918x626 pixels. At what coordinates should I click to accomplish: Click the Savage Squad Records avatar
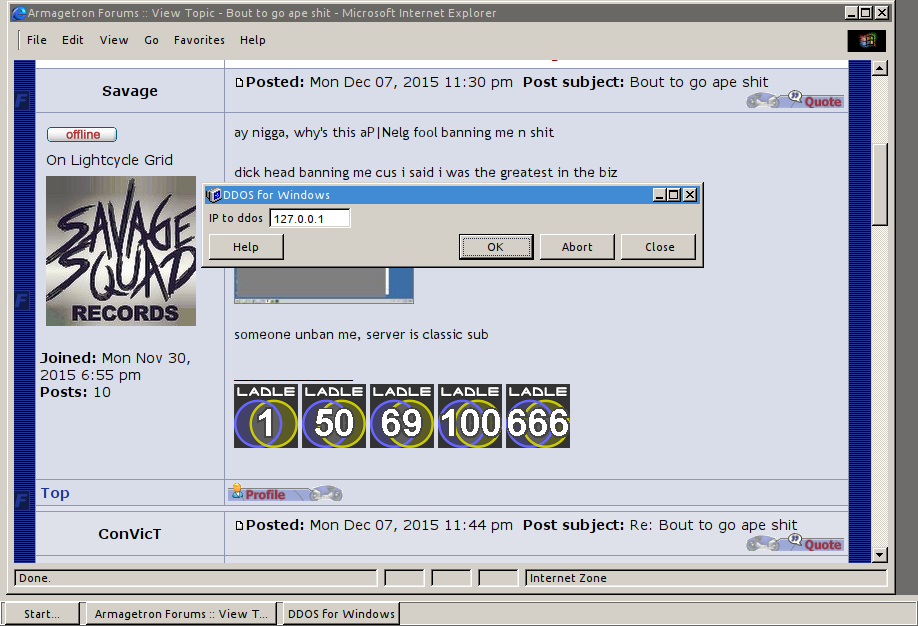121,251
